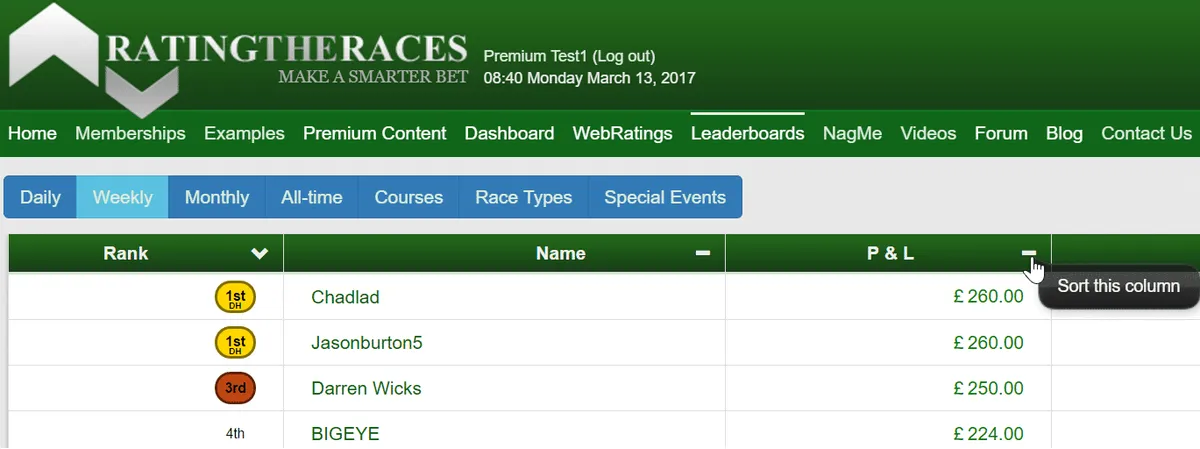
Task: Click the Name column header label
Action: pos(561,254)
